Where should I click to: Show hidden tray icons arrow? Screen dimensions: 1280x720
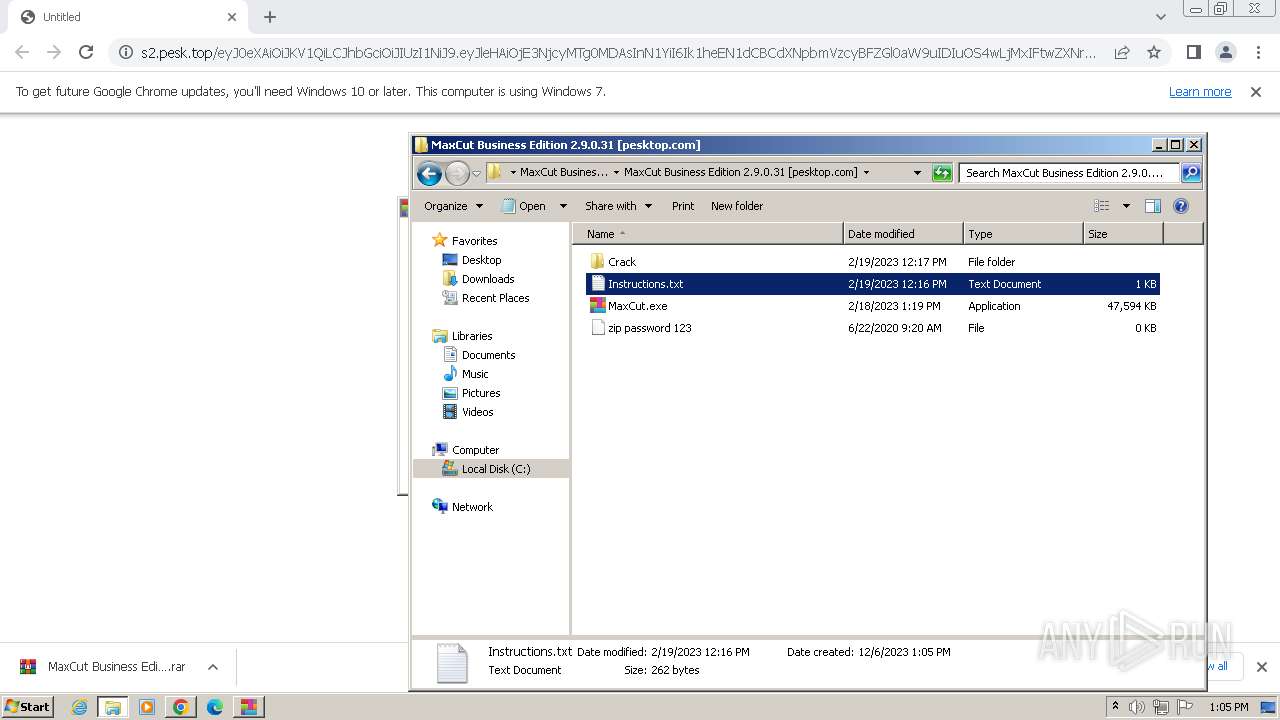1116,706
